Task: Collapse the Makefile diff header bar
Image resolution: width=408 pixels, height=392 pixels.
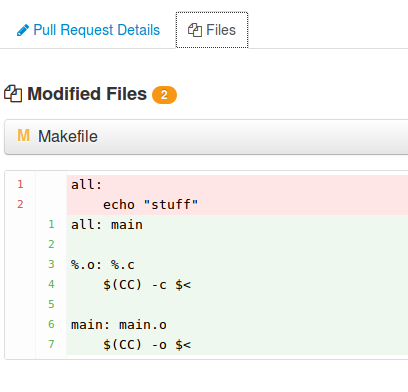Action: click(x=206, y=137)
